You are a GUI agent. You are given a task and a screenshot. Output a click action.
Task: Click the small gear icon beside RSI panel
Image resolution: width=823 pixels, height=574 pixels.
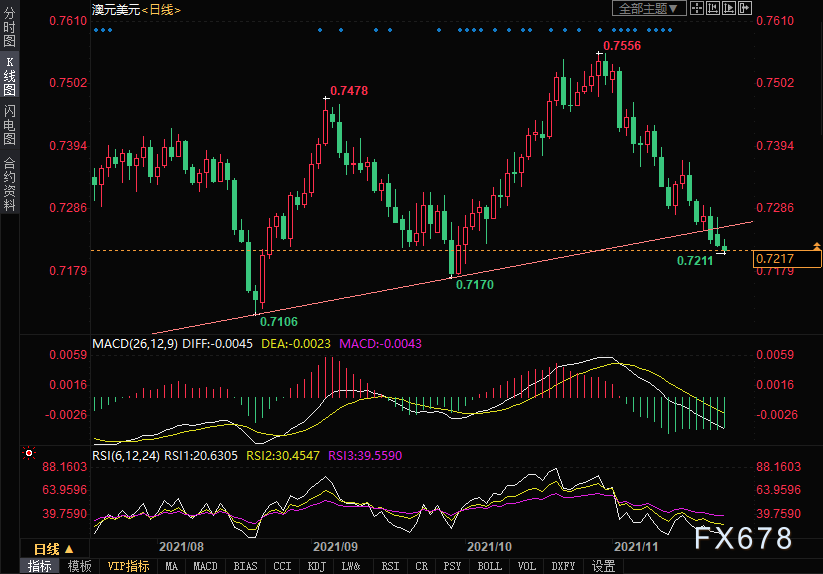tap(29, 453)
